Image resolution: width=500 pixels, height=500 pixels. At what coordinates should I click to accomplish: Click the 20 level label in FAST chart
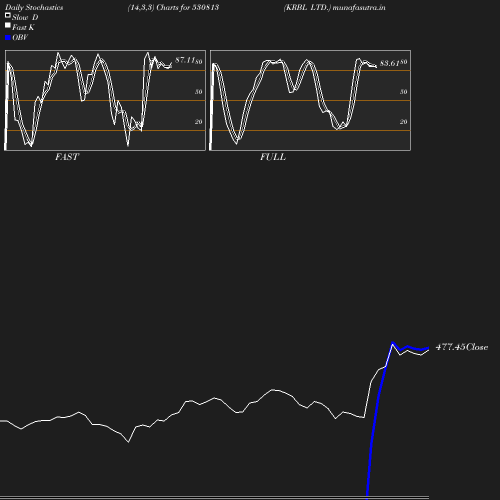pos(199,122)
